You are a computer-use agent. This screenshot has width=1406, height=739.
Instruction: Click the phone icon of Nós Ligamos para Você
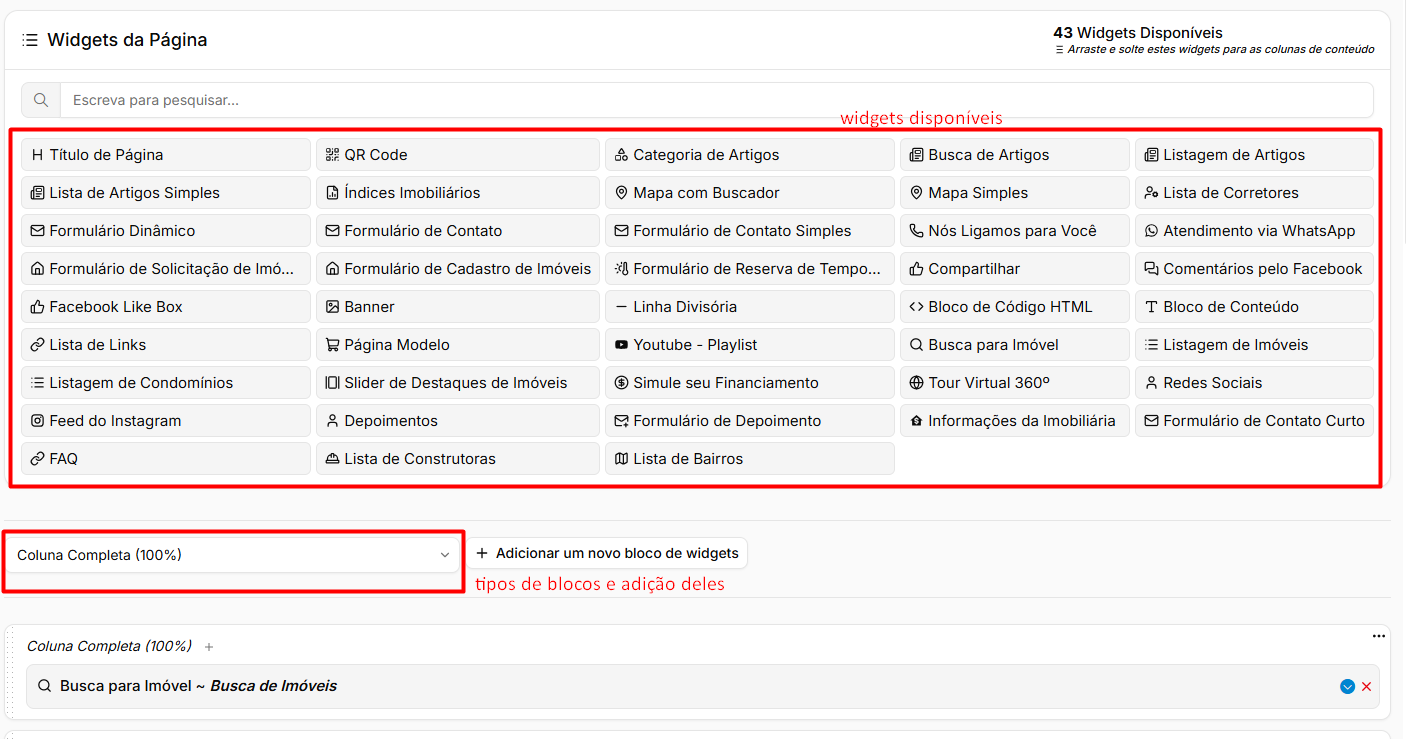click(x=917, y=231)
